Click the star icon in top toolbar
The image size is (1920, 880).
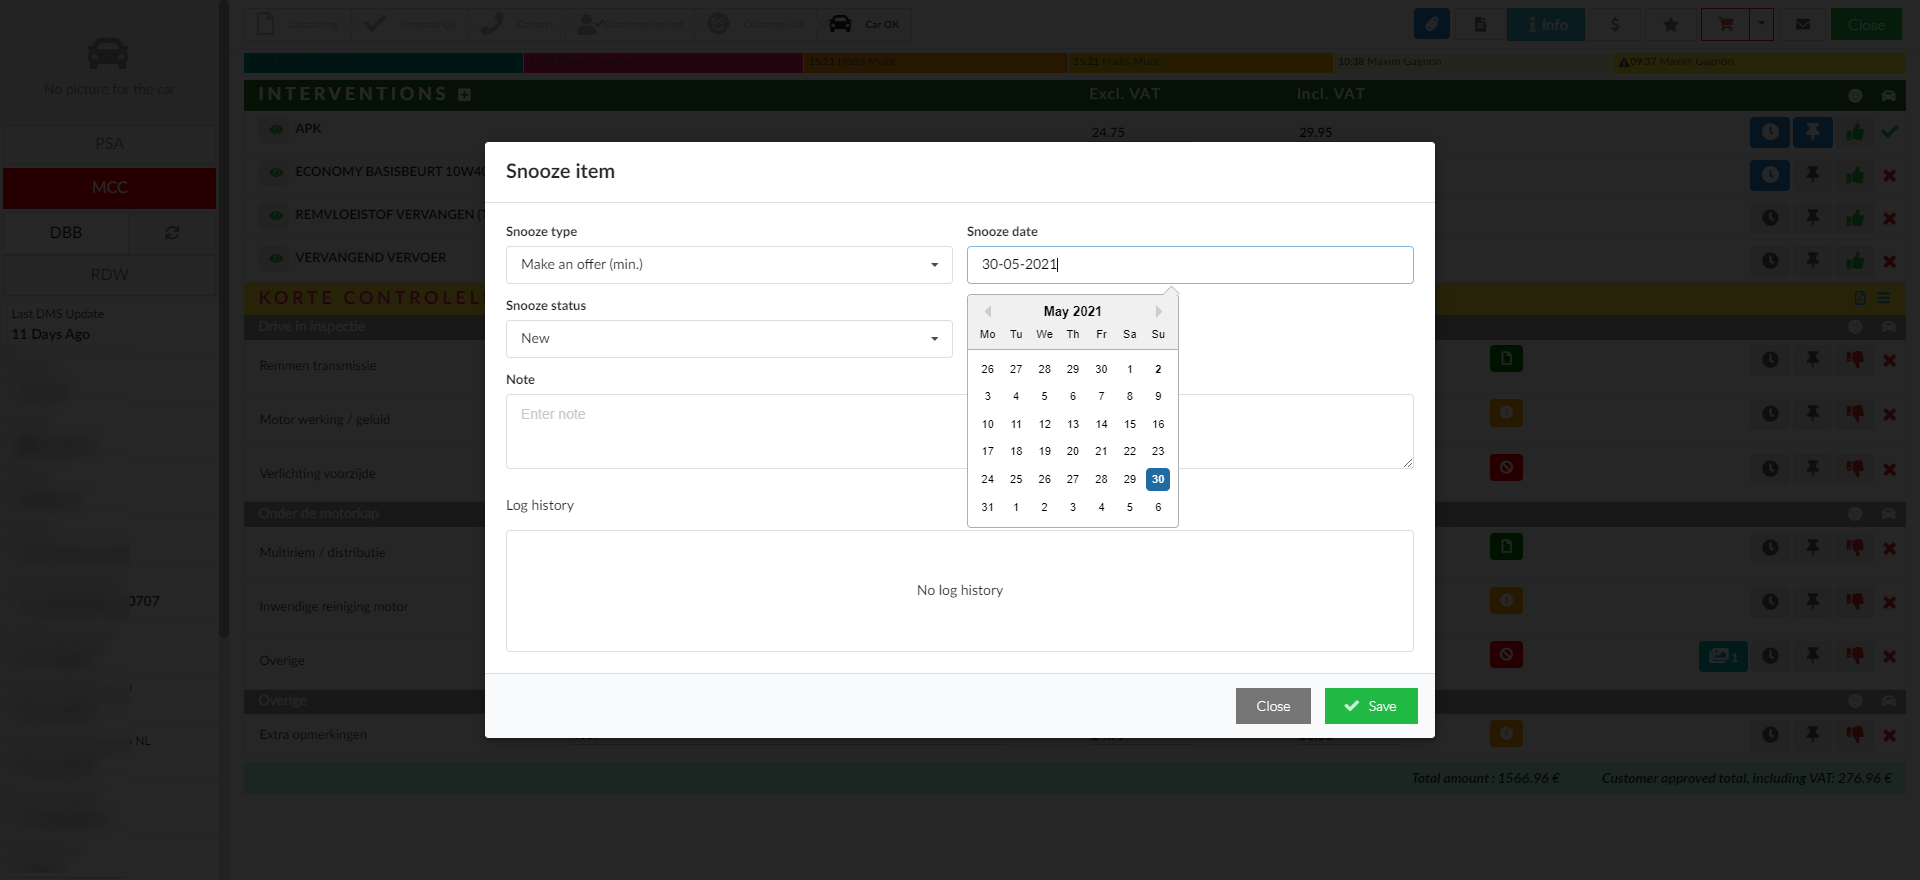tap(1670, 25)
